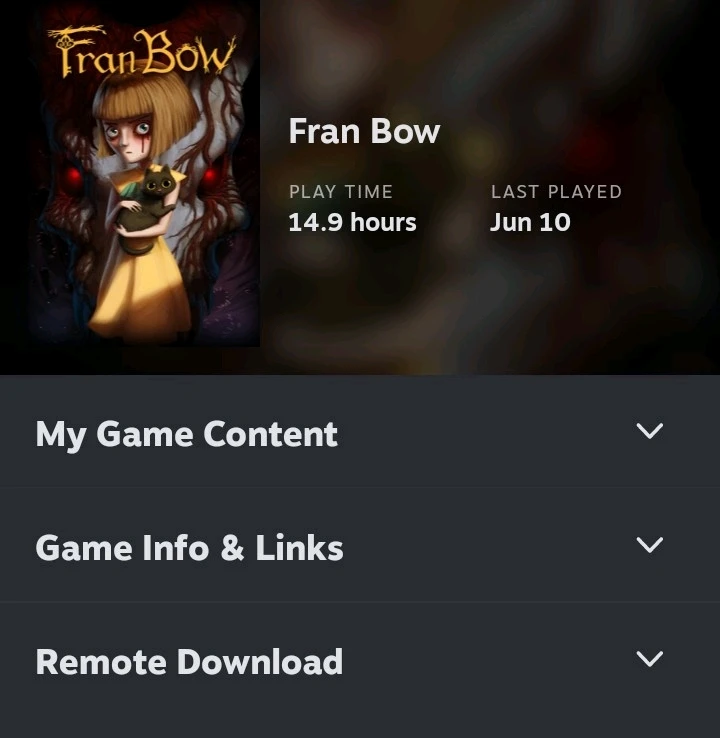Click the left red glowing eye on cover
Image resolution: width=720 pixels, height=738 pixels.
(x=73, y=177)
